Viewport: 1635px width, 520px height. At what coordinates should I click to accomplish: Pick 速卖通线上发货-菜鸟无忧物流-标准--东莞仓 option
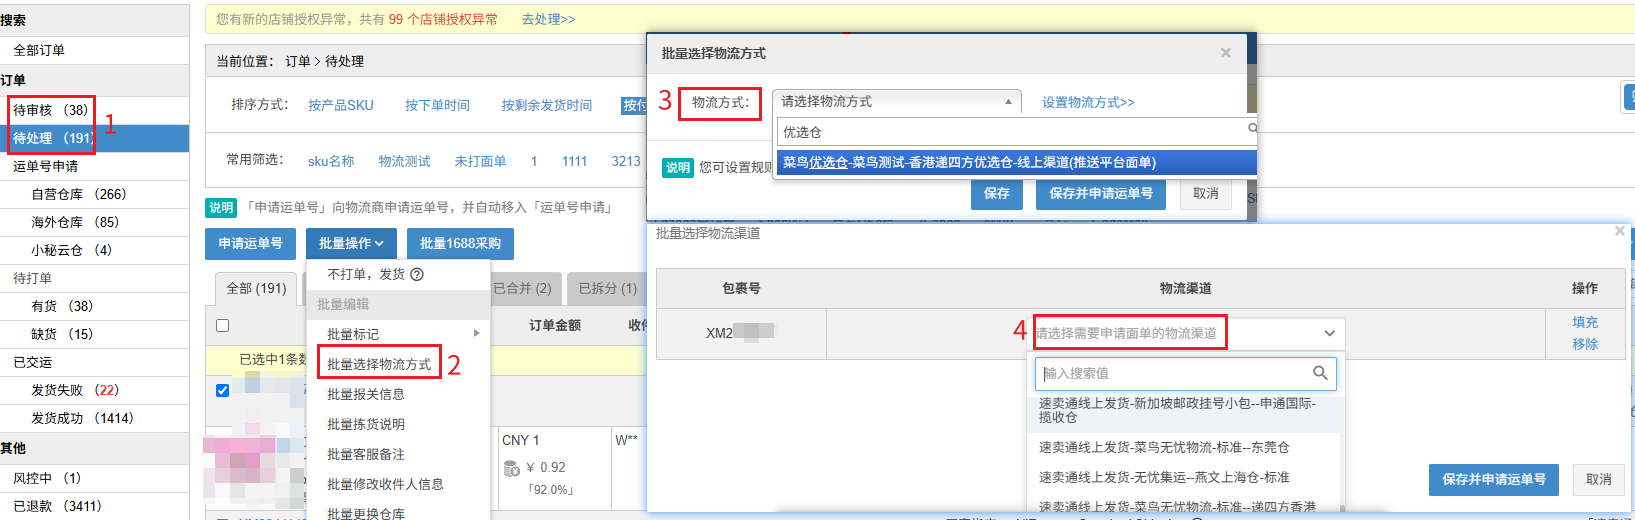tap(1183, 447)
